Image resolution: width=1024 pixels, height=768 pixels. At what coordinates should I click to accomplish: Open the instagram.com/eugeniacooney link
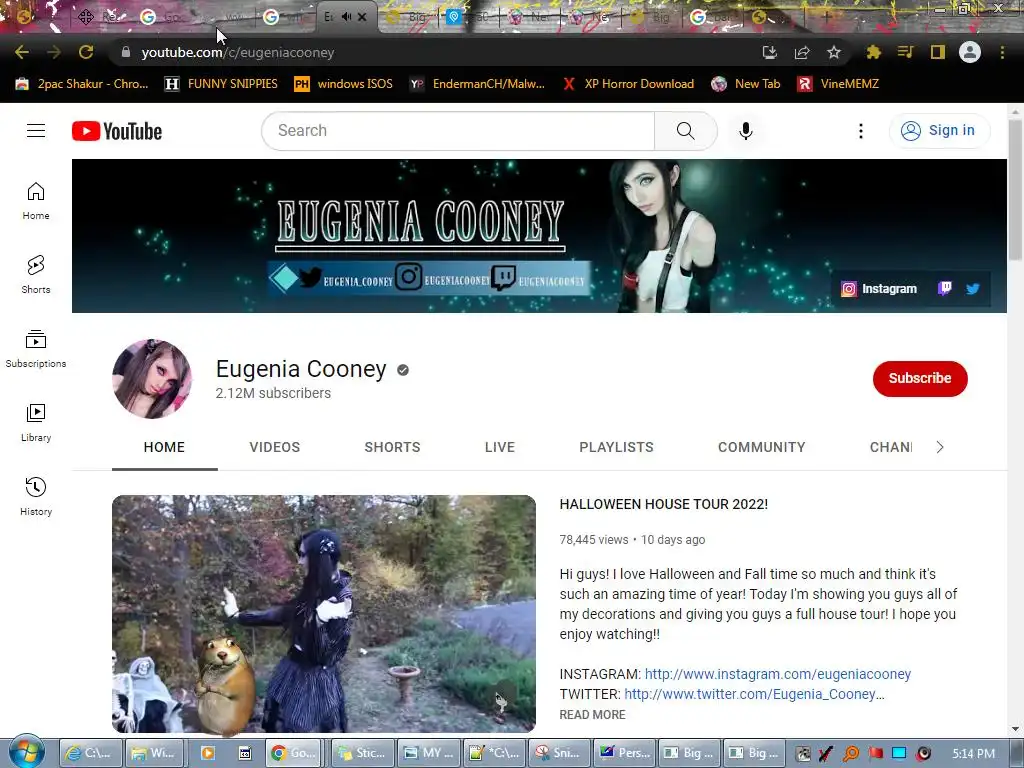[x=778, y=674]
